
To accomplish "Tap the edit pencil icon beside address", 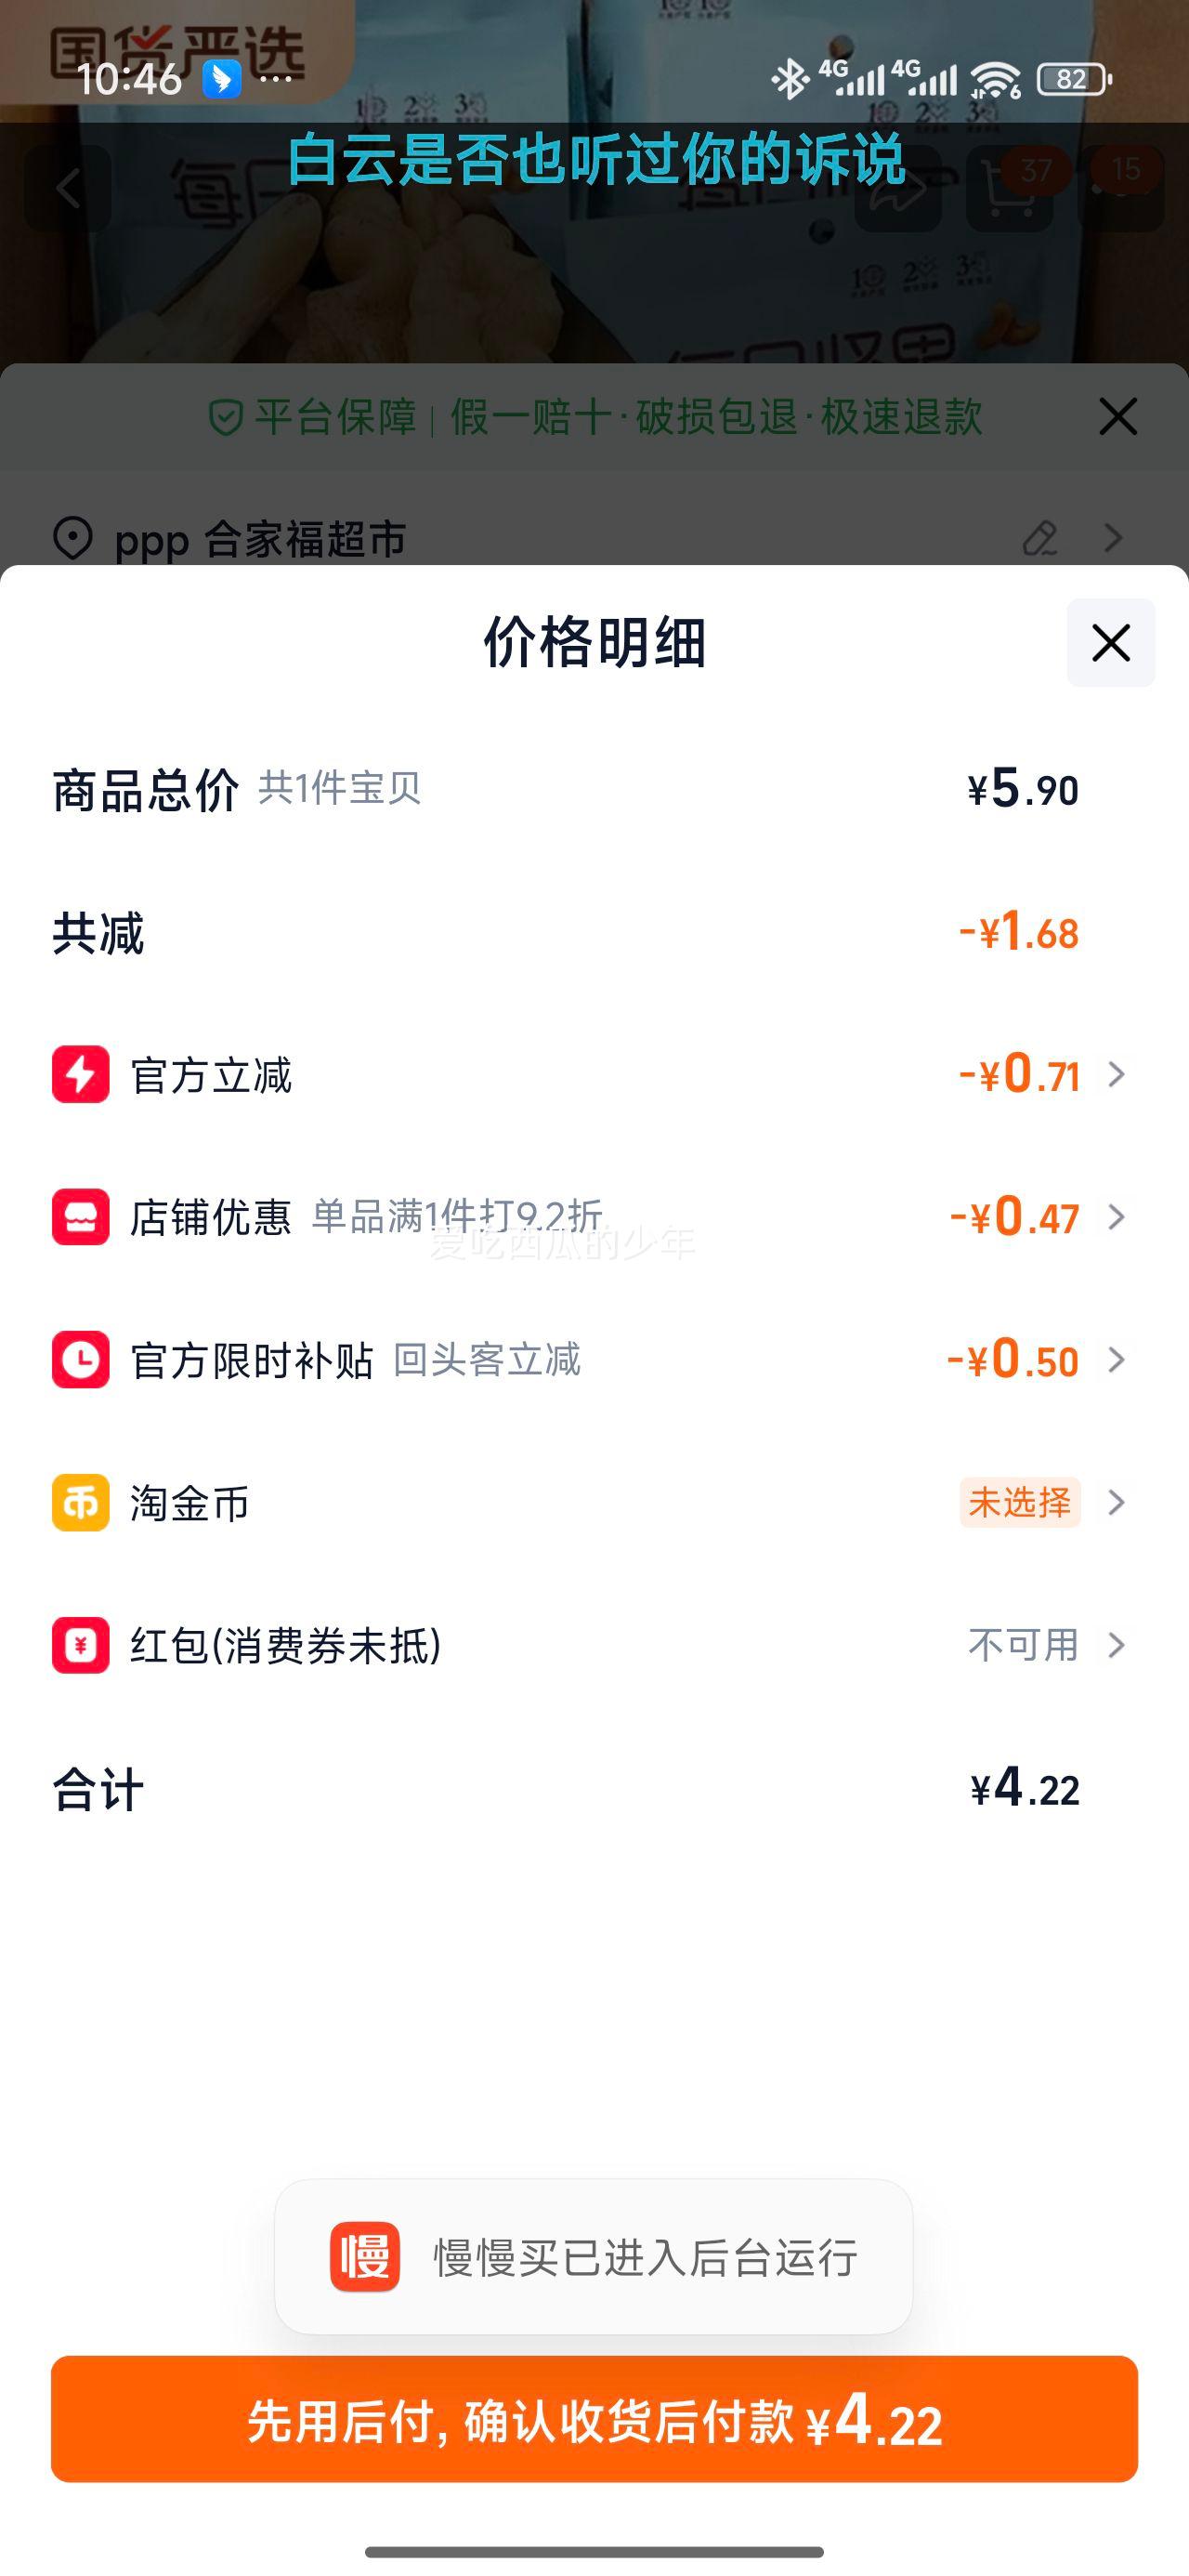I will pos(1040,538).
